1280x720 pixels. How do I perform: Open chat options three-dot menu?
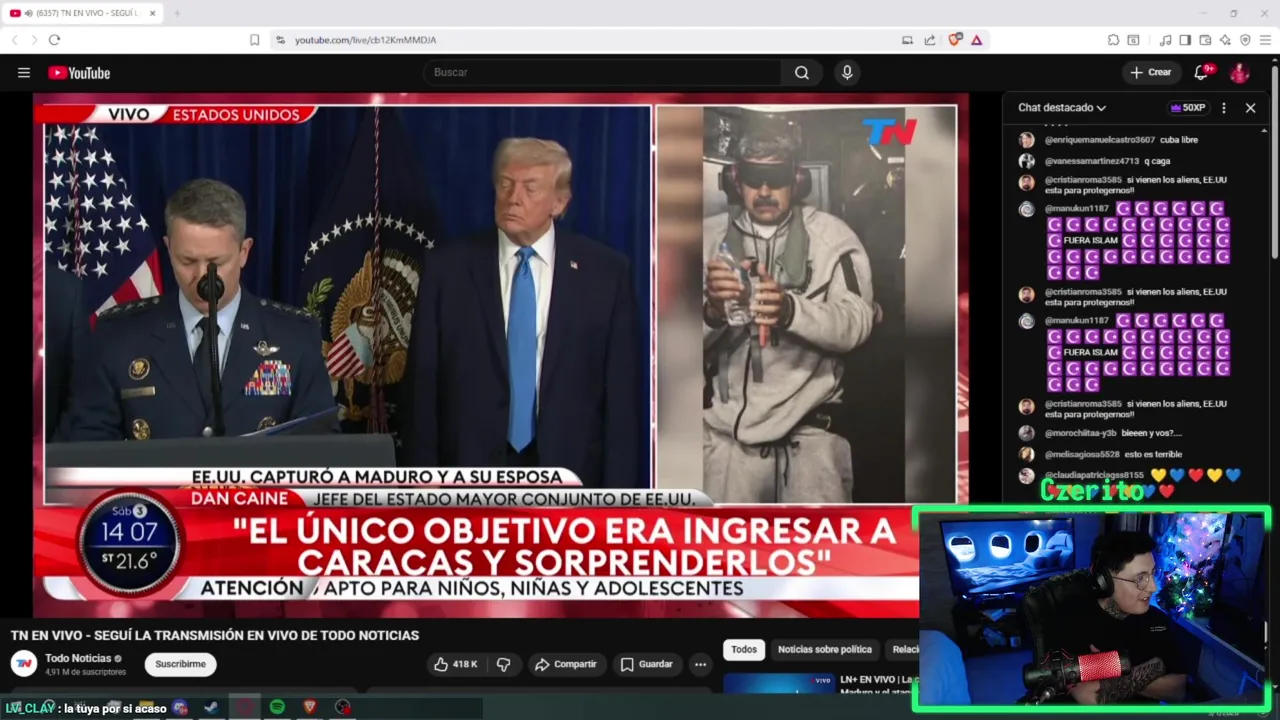tap(1224, 108)
